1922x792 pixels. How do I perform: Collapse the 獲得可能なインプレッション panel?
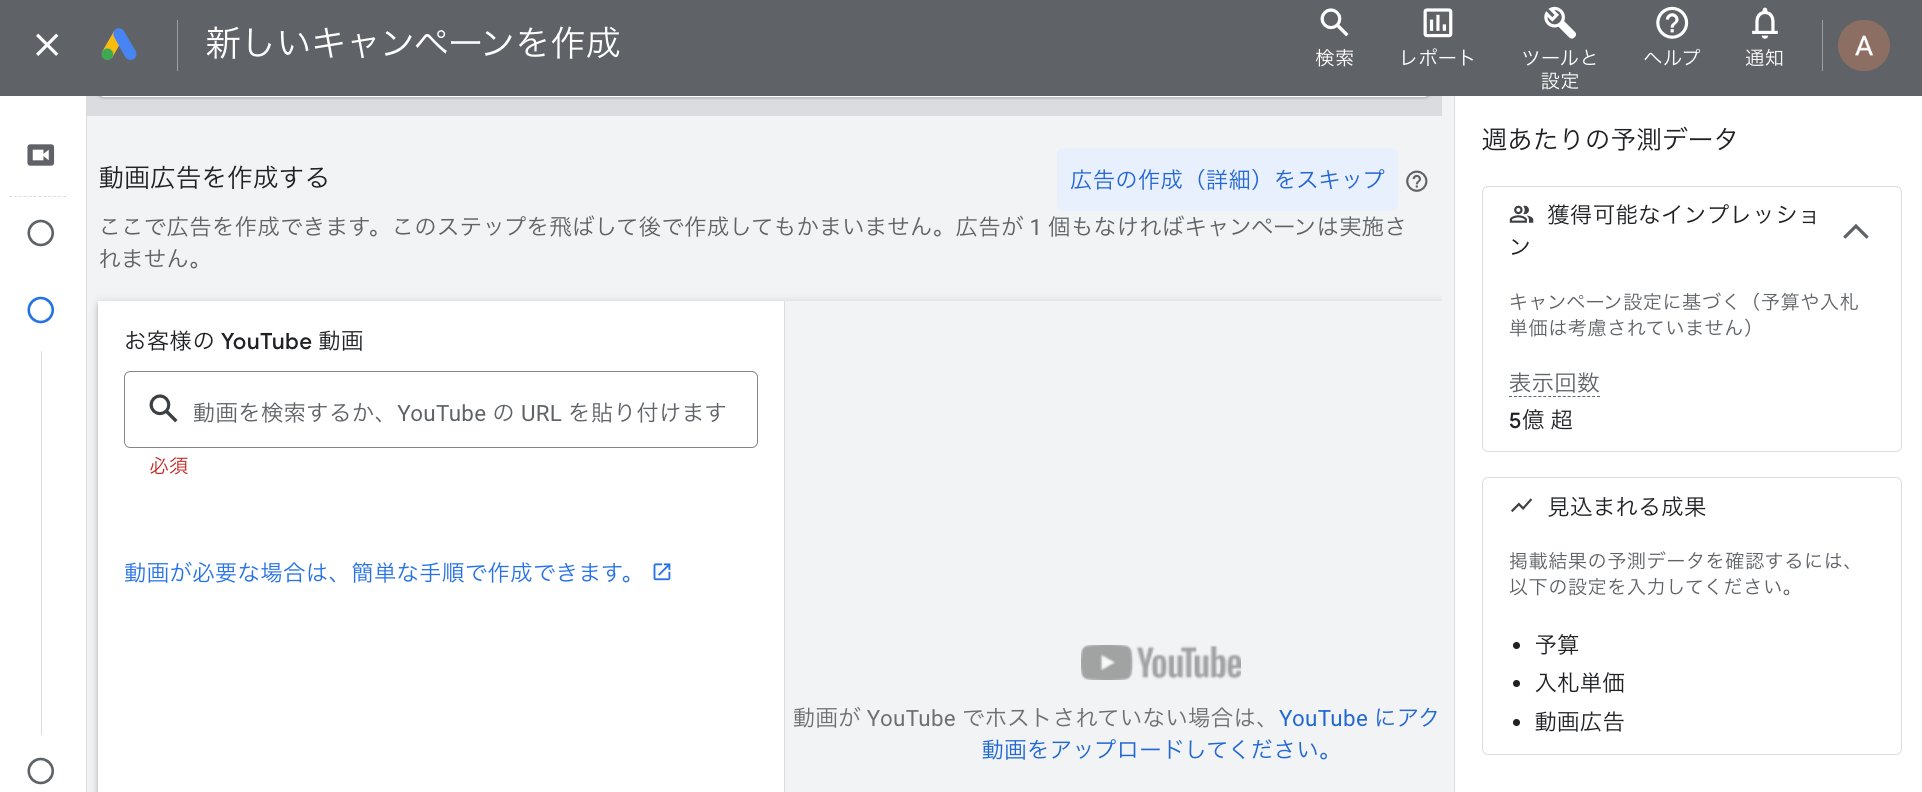click(x=1856, y=232)
